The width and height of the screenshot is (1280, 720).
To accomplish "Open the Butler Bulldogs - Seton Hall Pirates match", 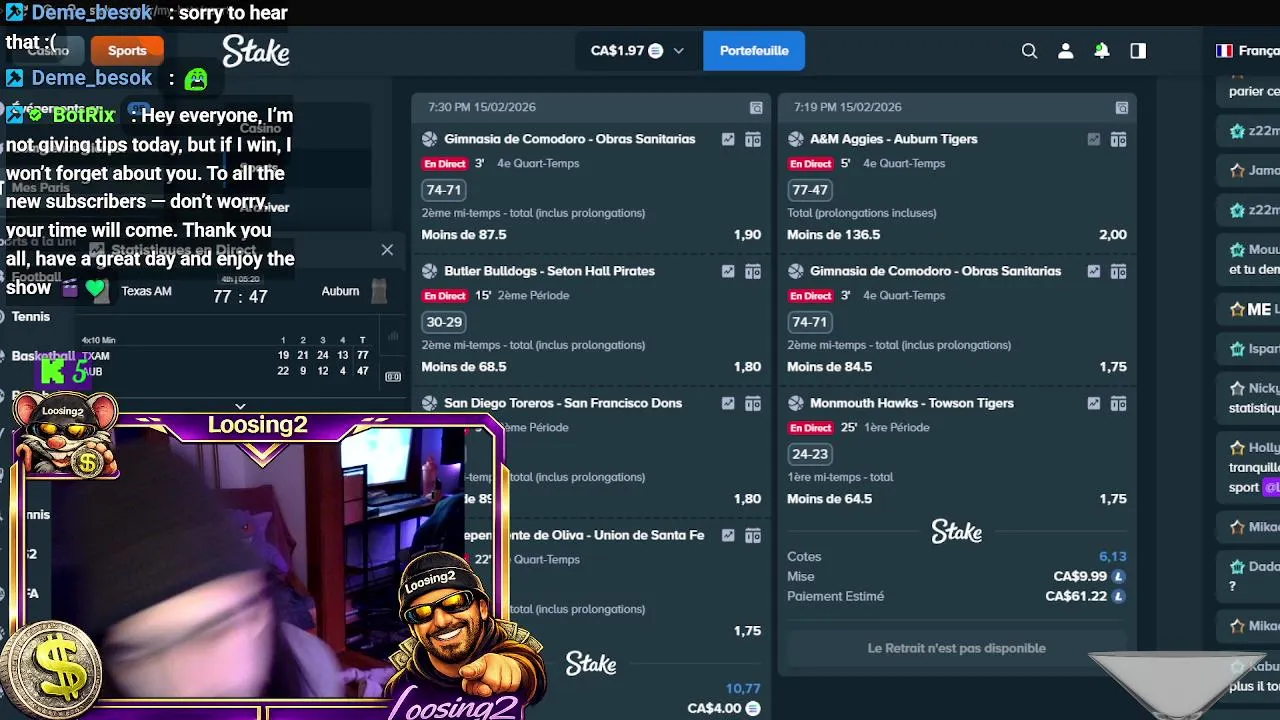I will [550, 271].
